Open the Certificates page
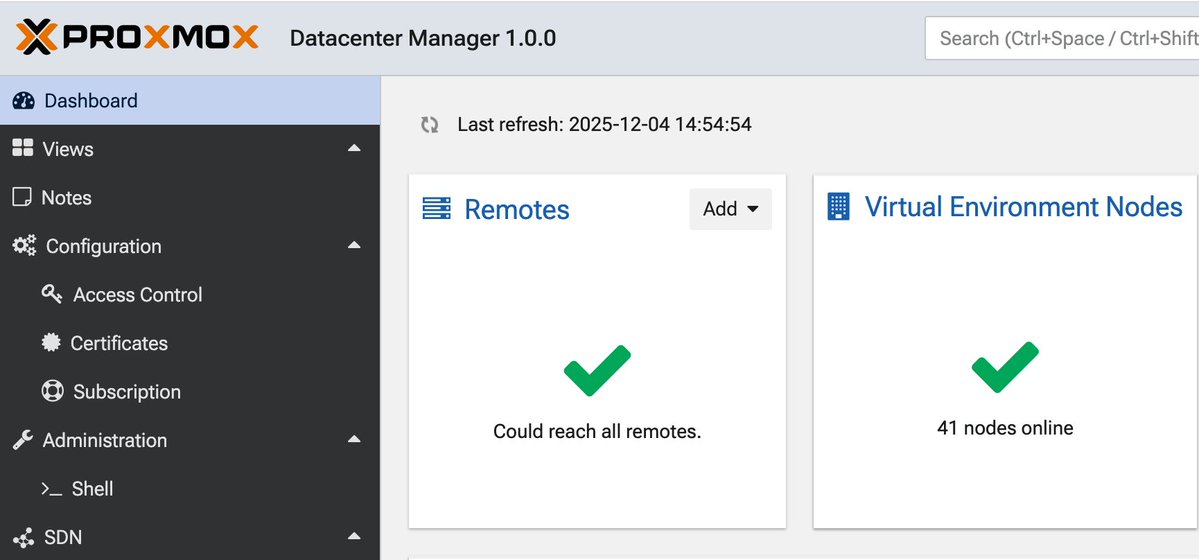1199x560 pixels. (x=190, y=343)
